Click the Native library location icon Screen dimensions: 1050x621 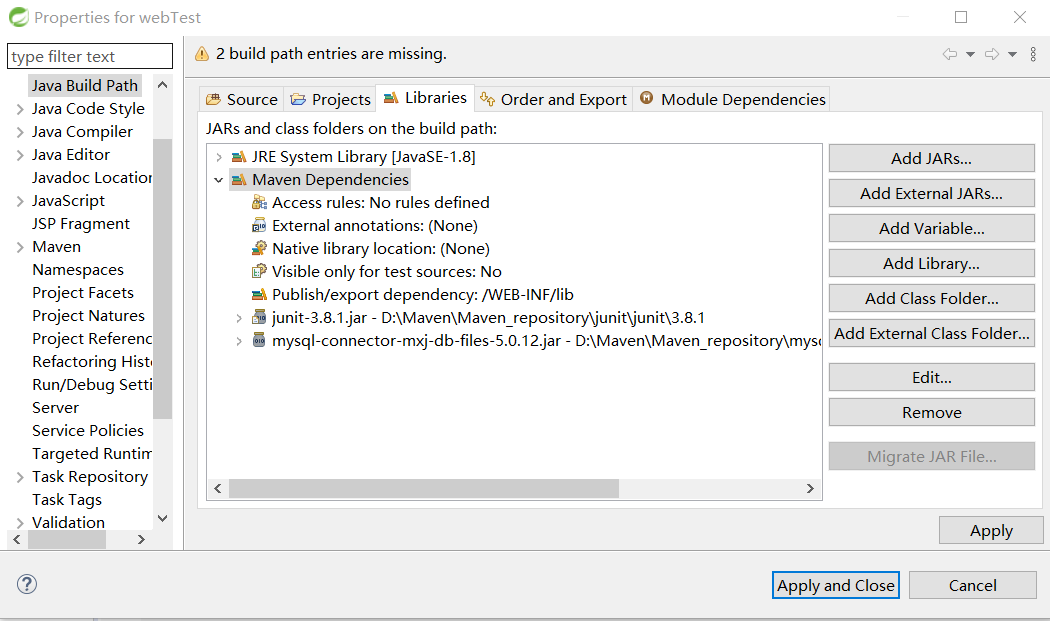pos(259,249)
